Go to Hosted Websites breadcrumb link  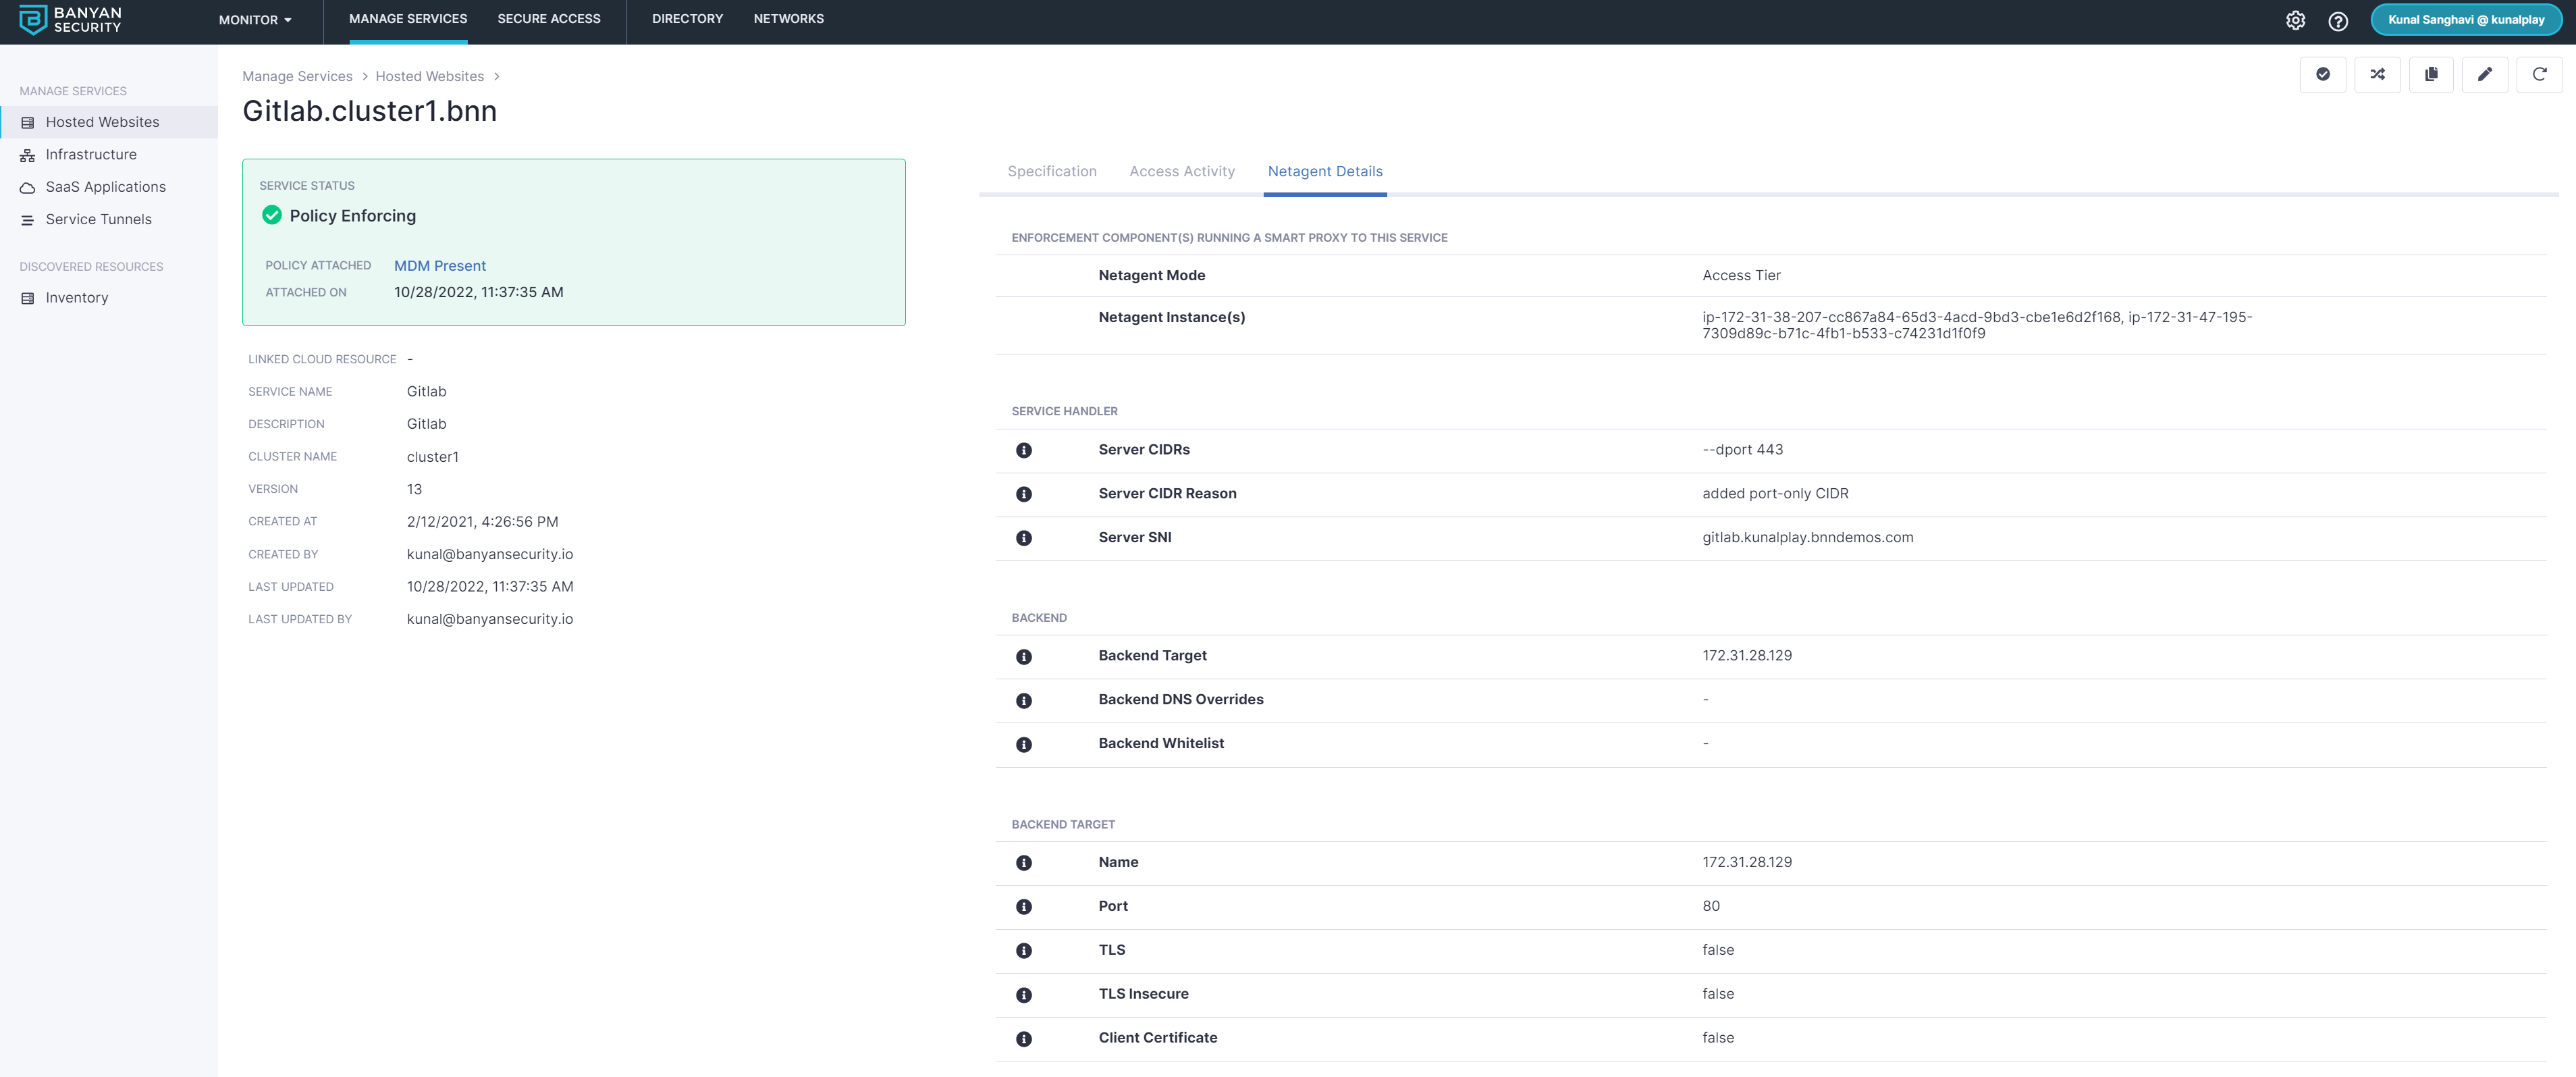pos(429,76)
